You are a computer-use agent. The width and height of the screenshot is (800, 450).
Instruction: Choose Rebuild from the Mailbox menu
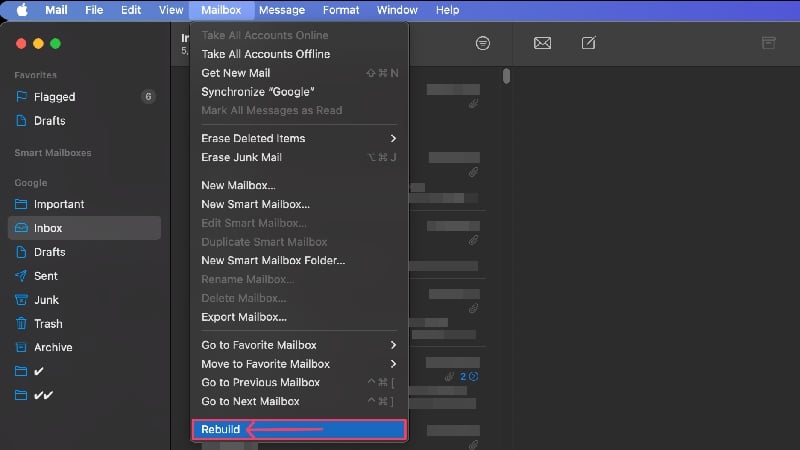pos(299,430)
